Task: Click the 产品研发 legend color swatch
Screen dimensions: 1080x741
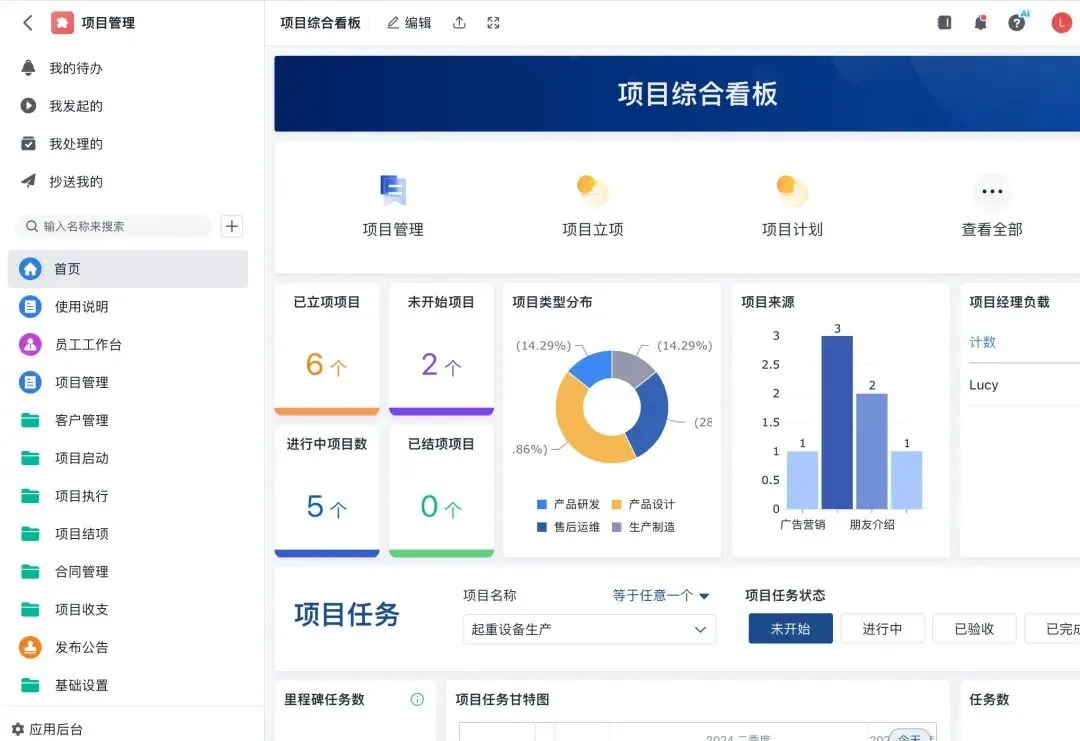Action: point(541,504)
